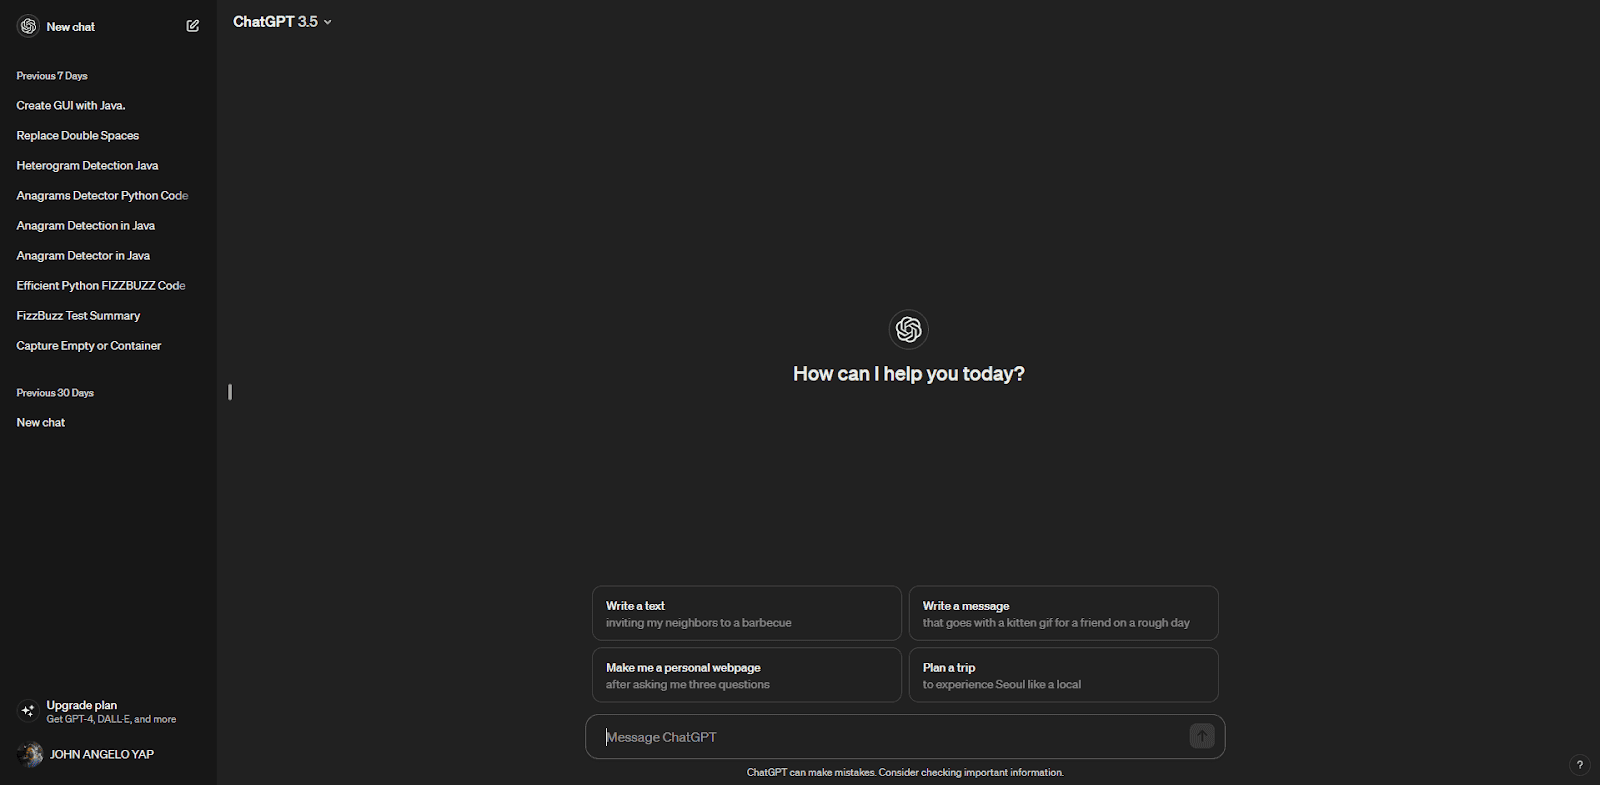Viewport: 1600px width, 785px height.
Task: Choose the 'Write a text' barbecue suggestion
Action: tap(746, 613)
